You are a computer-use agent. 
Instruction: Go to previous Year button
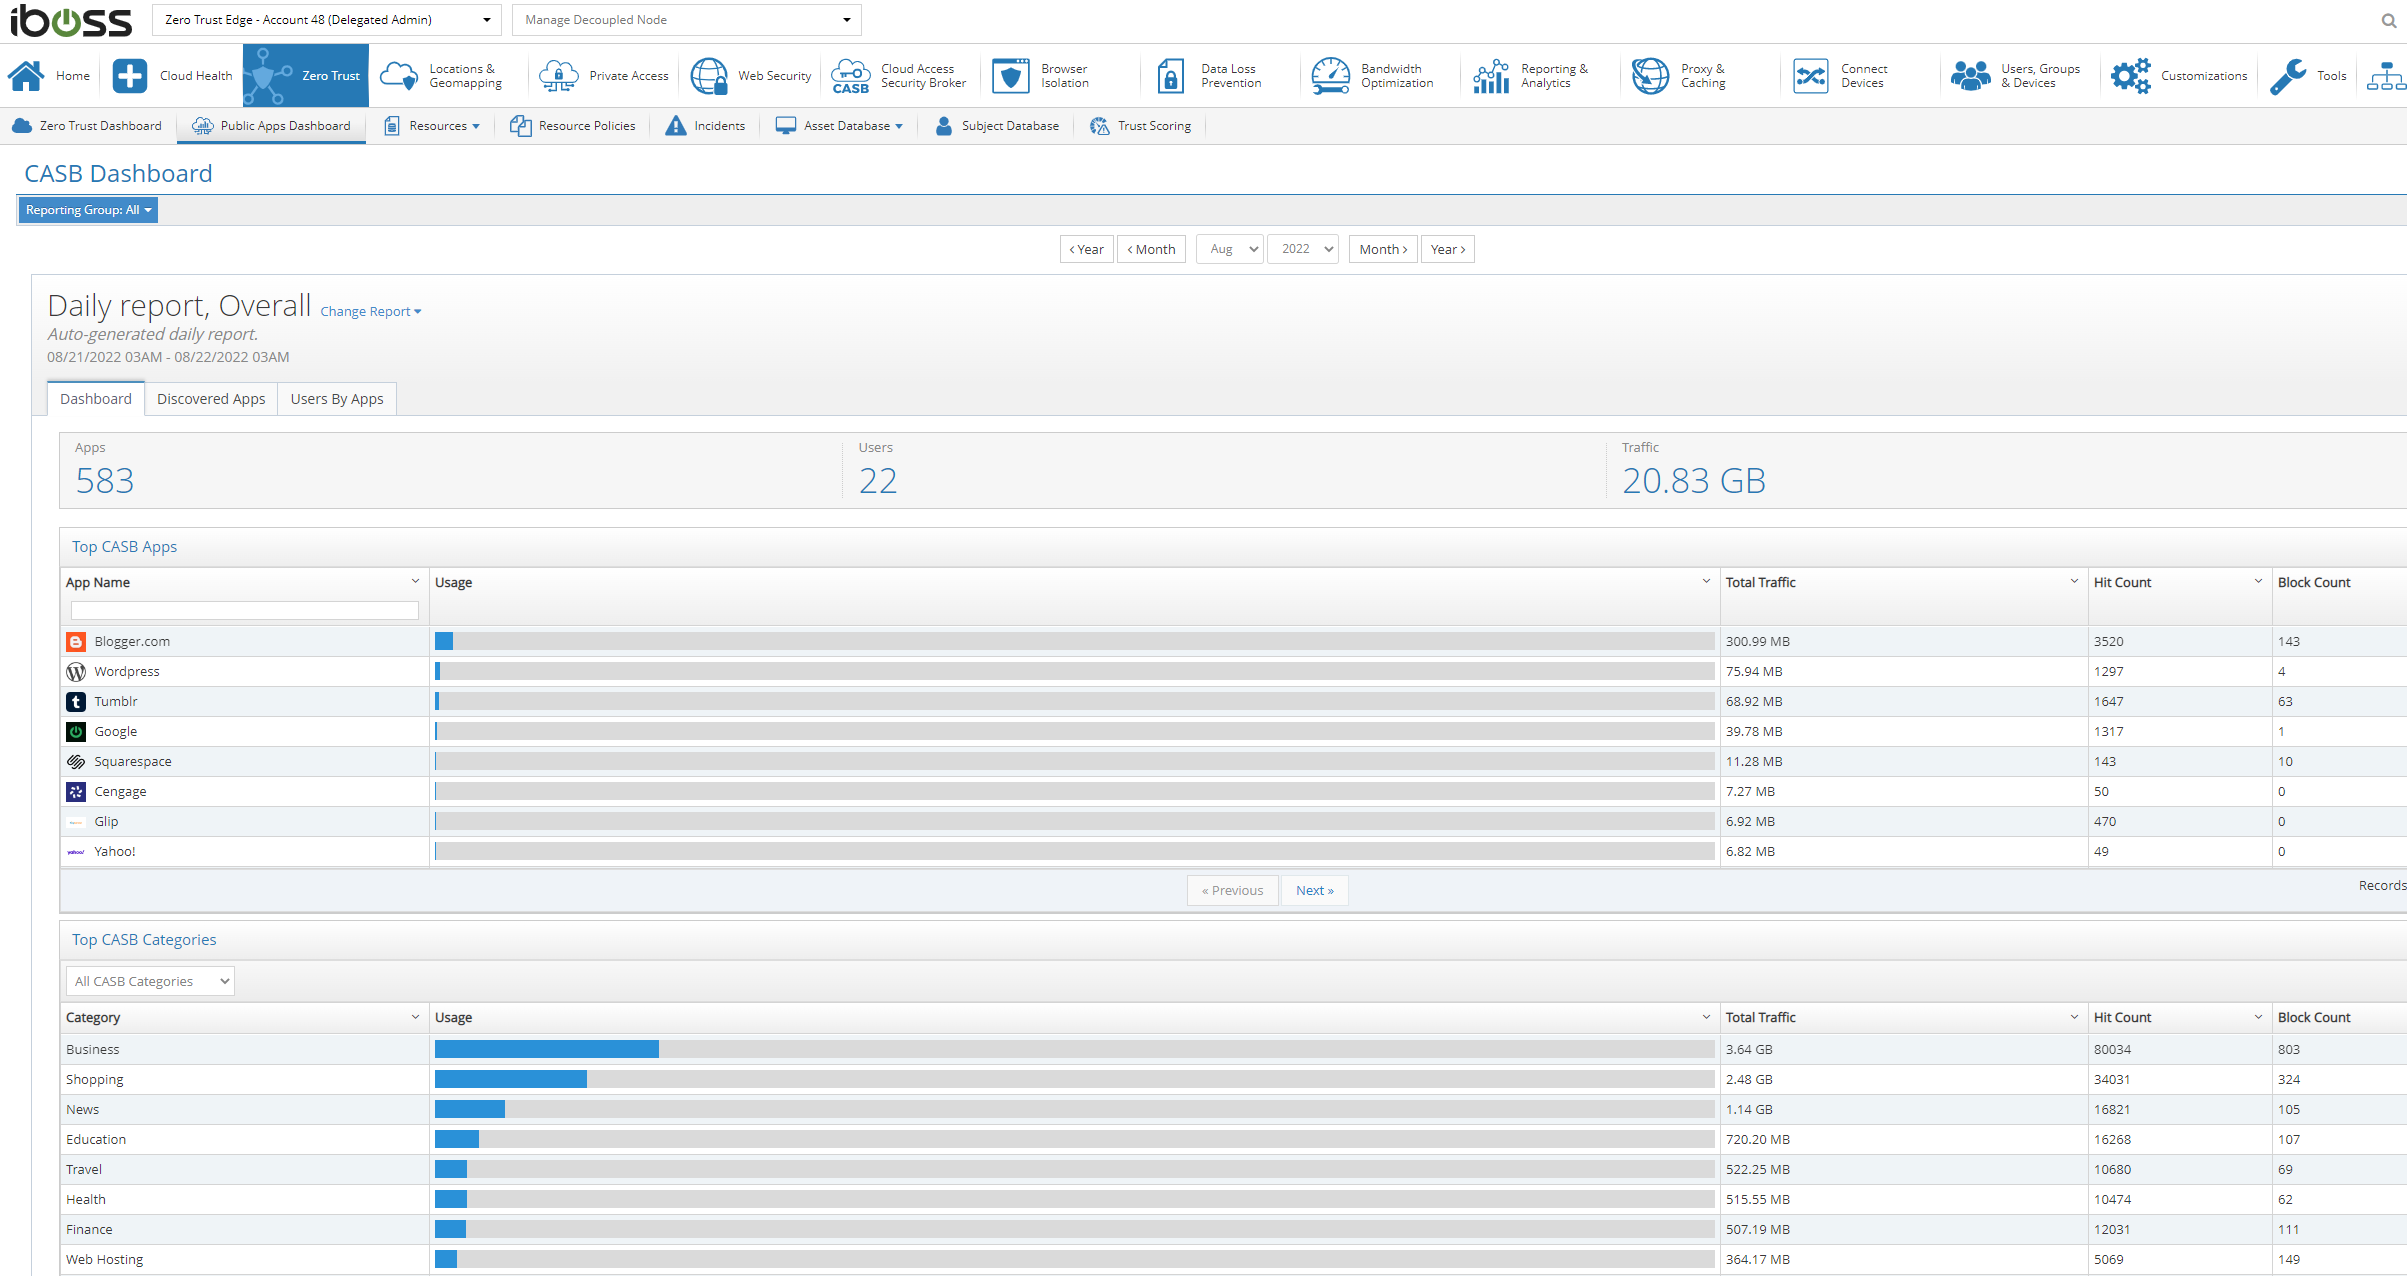coord(1087,249)
